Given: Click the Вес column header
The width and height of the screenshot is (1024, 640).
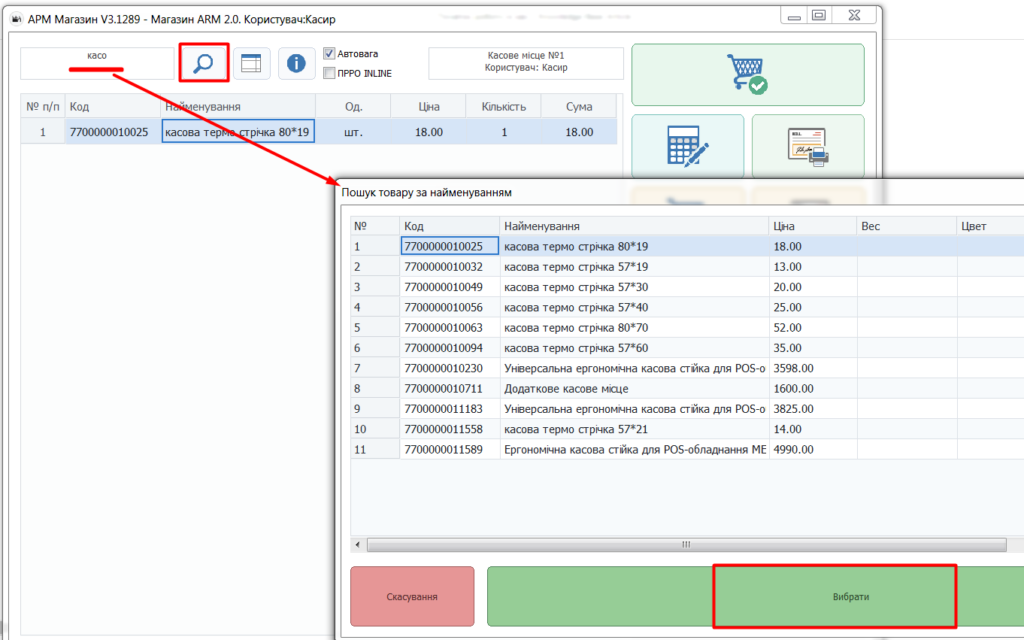Looking at the screenshot, I should 906,226.
